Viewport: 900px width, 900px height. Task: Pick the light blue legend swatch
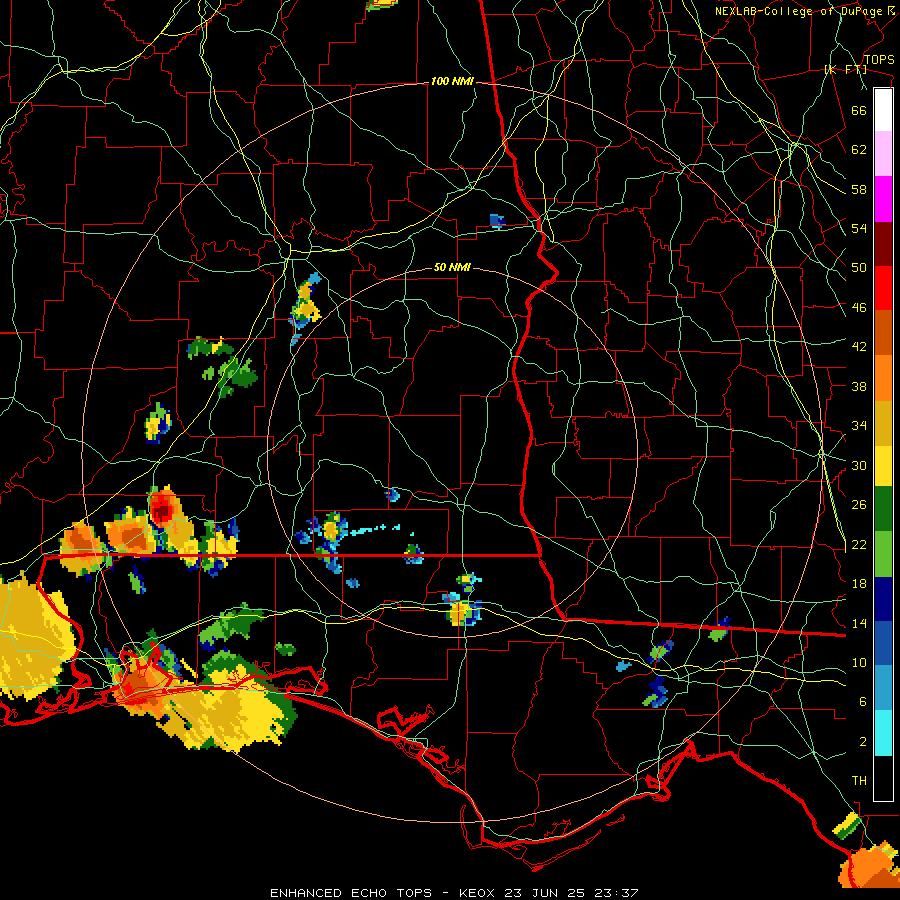point(883,688)
